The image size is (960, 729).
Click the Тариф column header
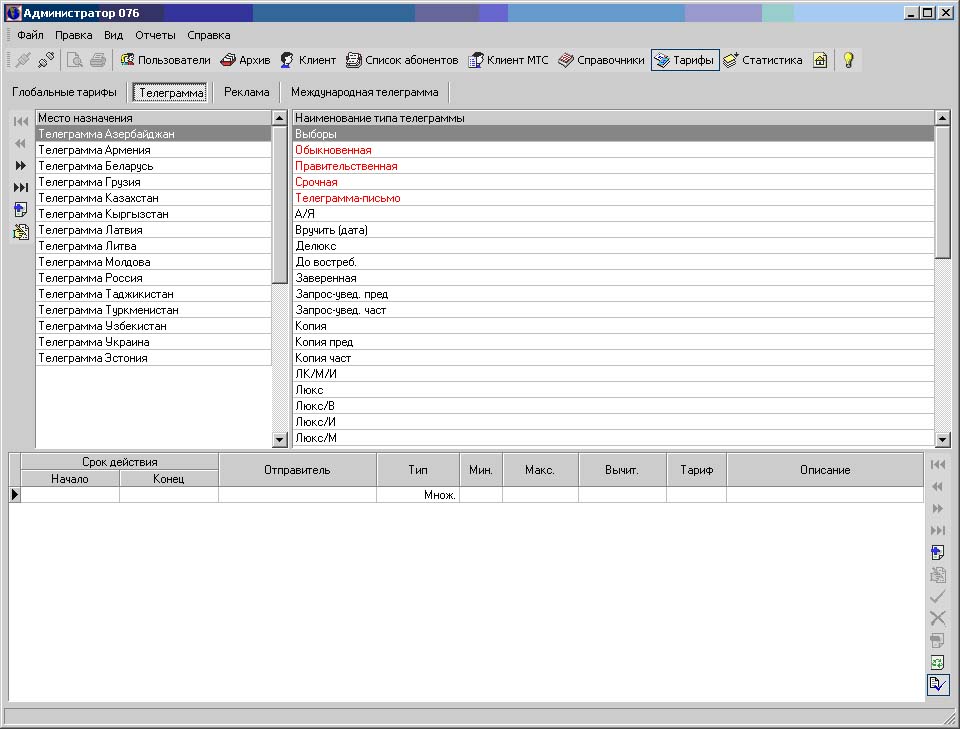(696, 470)
